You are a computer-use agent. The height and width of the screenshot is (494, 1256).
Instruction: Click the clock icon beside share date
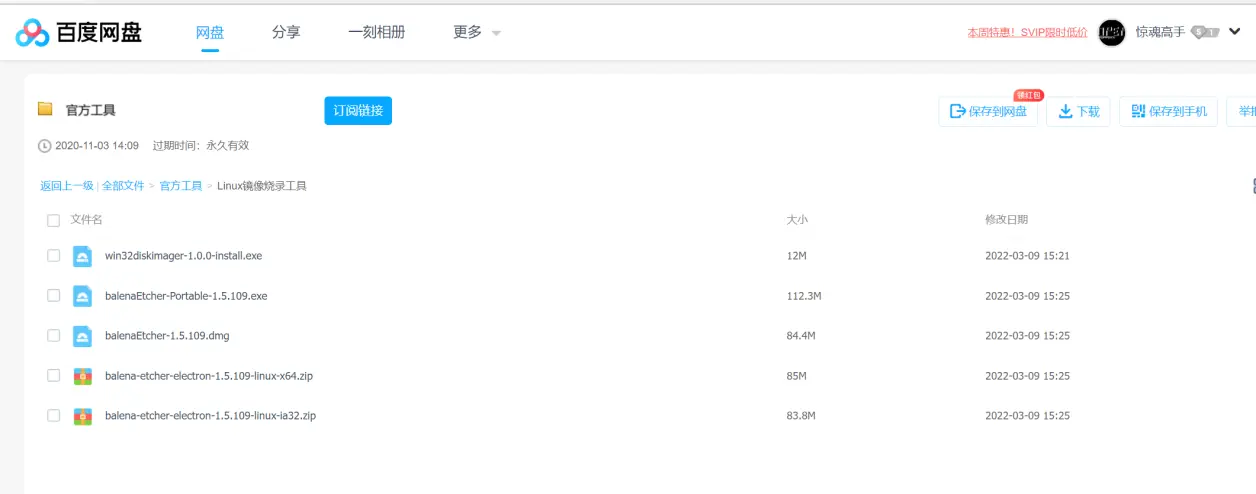(x=44, y=146)
